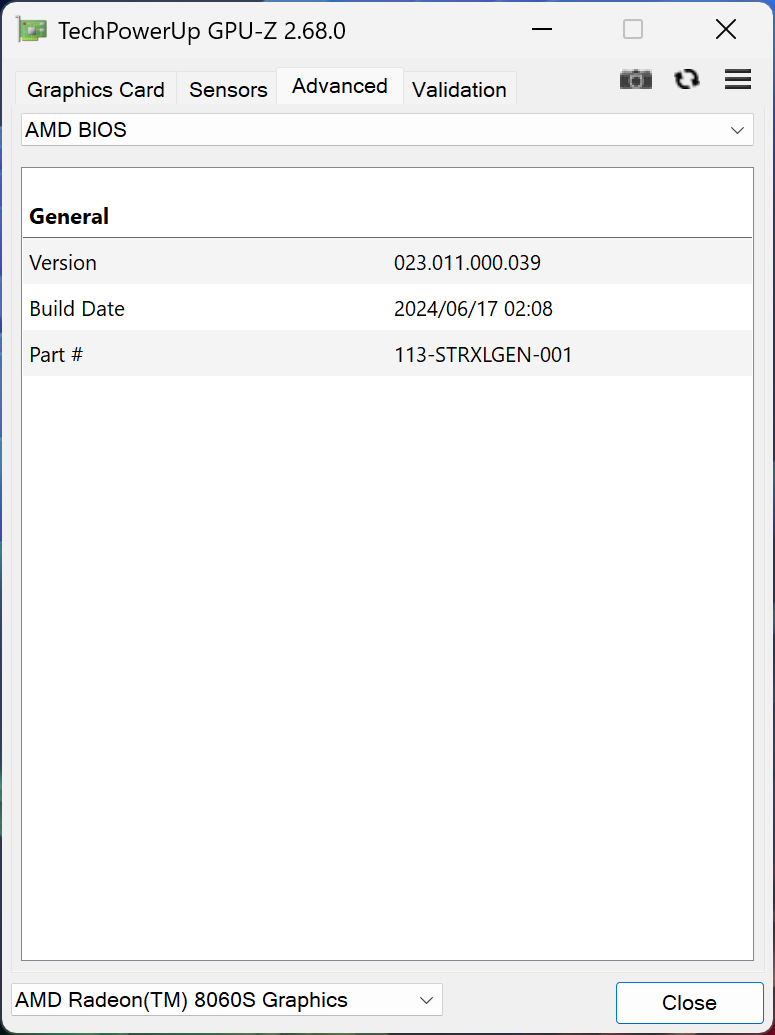
Task: Go to the Validation tab
Action: (459, 90)
